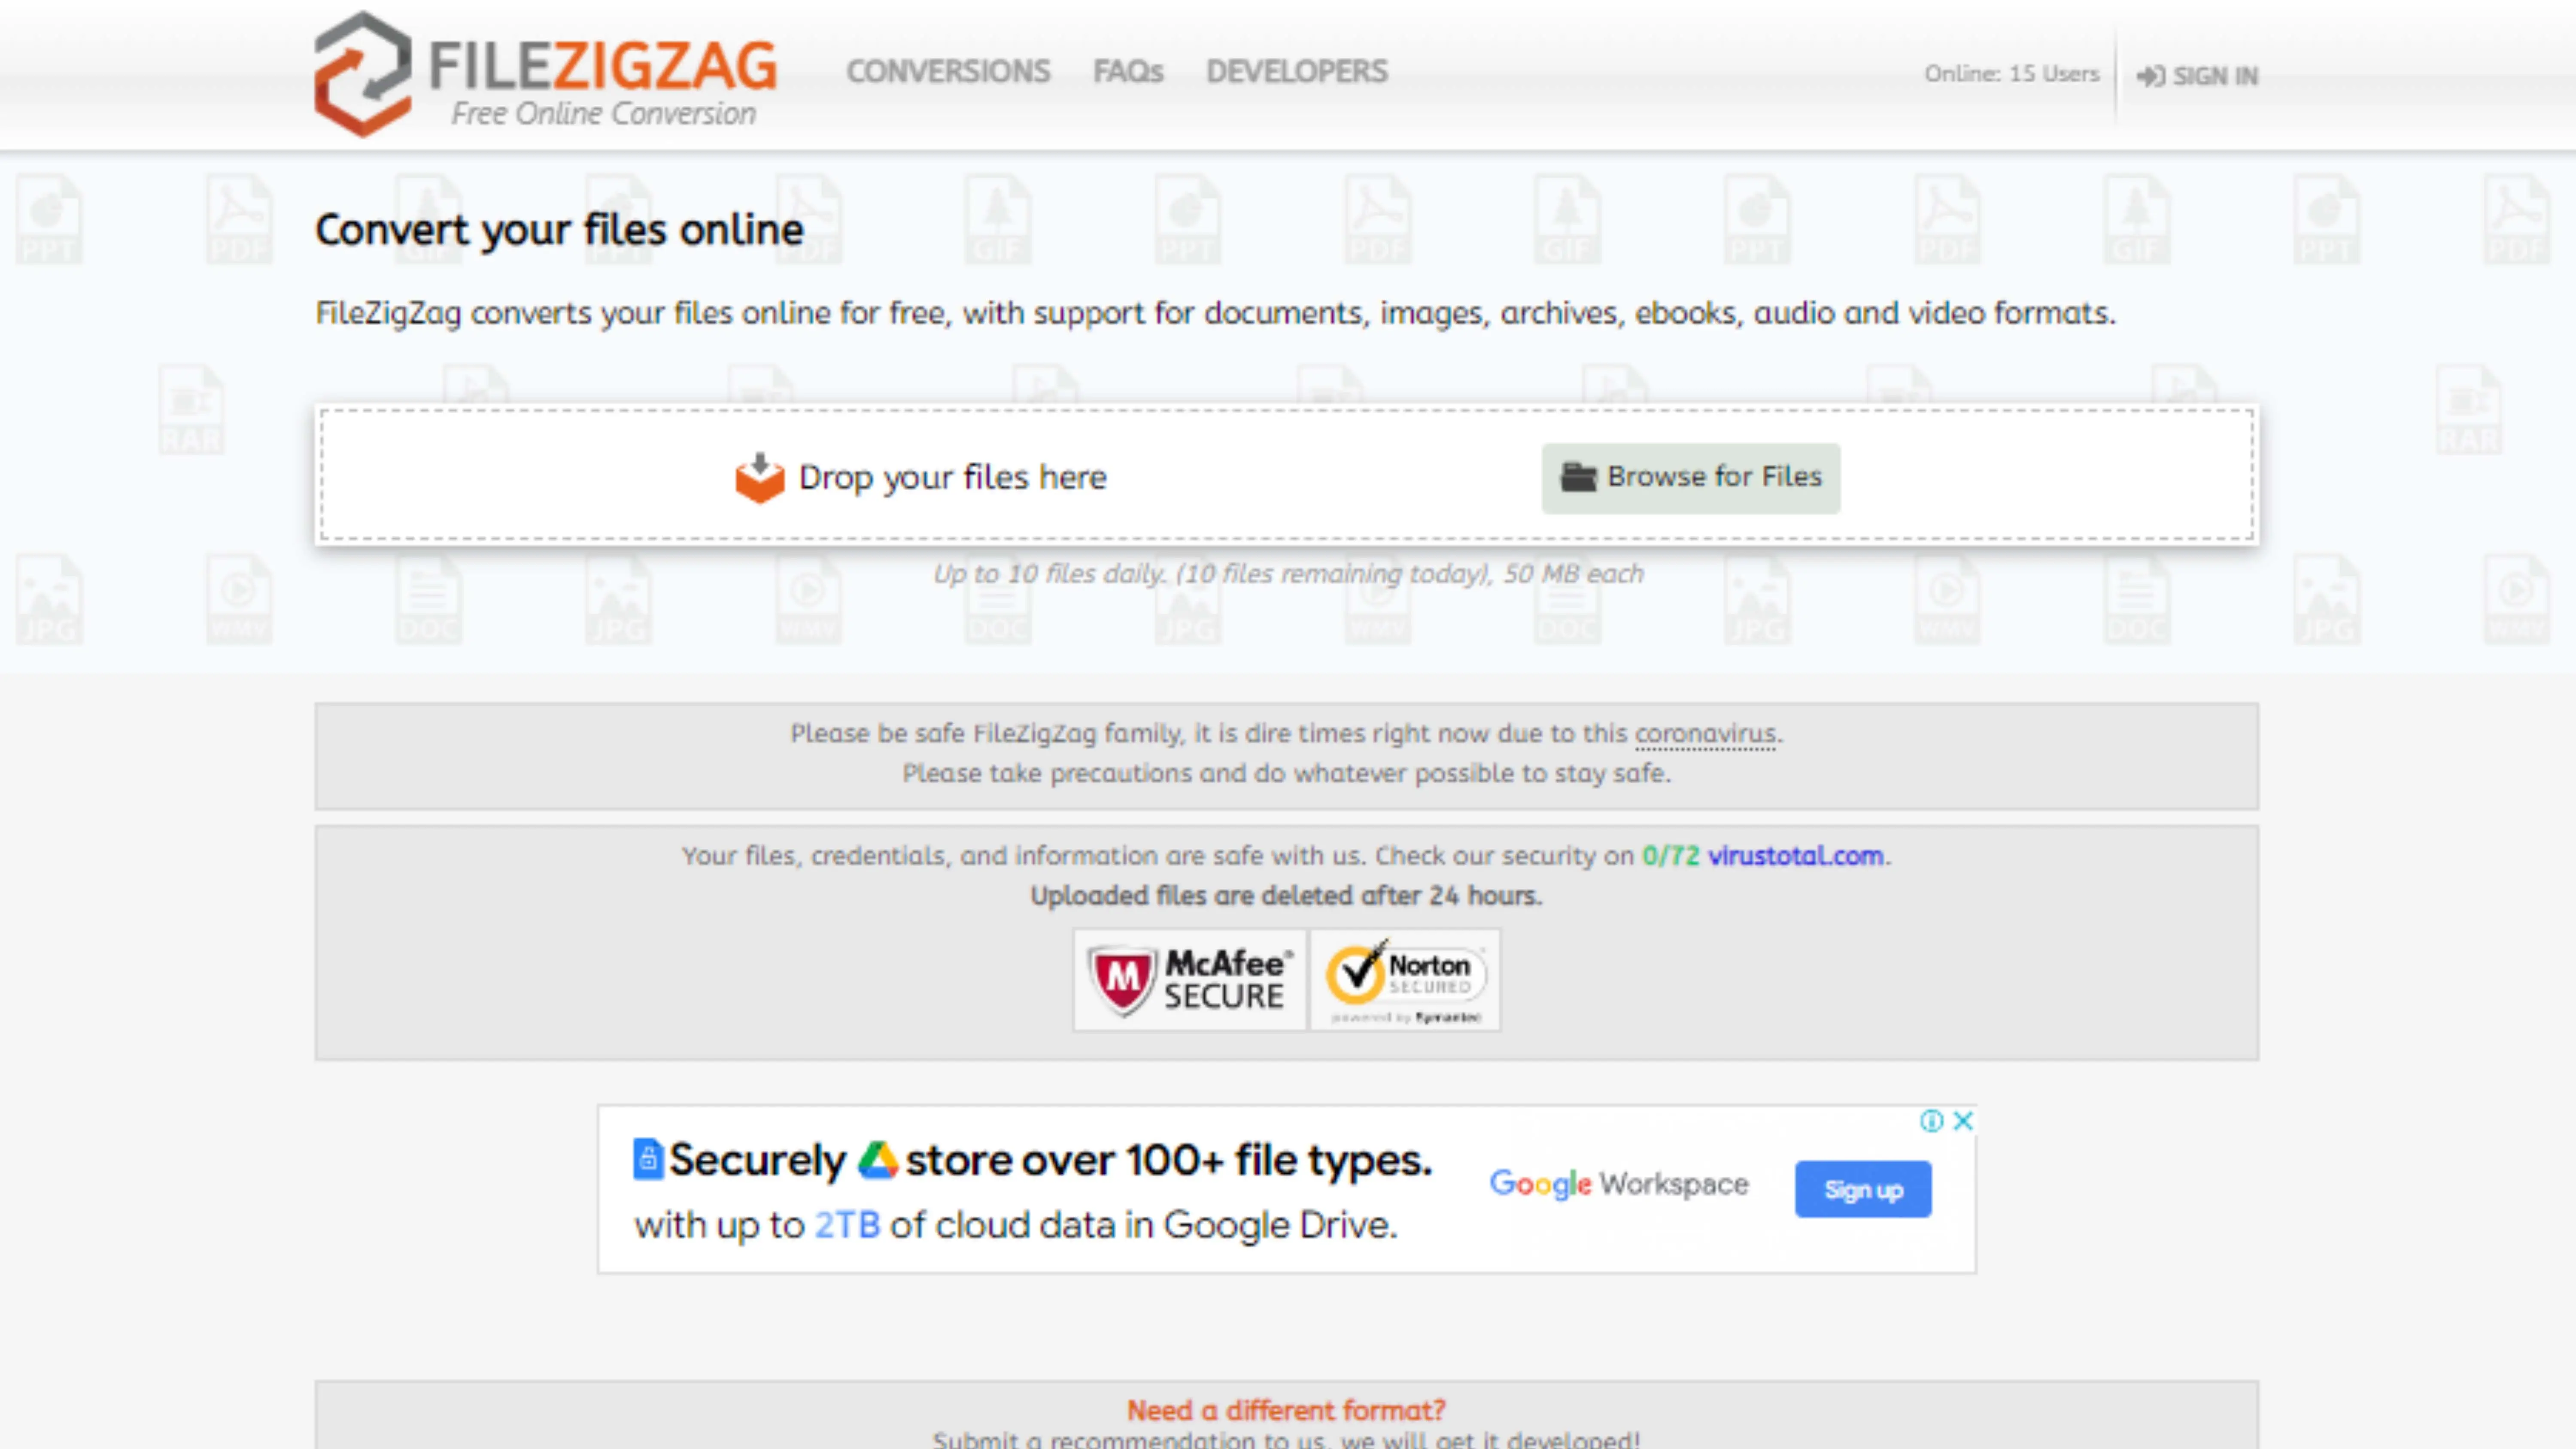The height and width of the screenshot is (1449, 2576).
Task: Open the FAQs page
Action: click(x=1128, y=71)
